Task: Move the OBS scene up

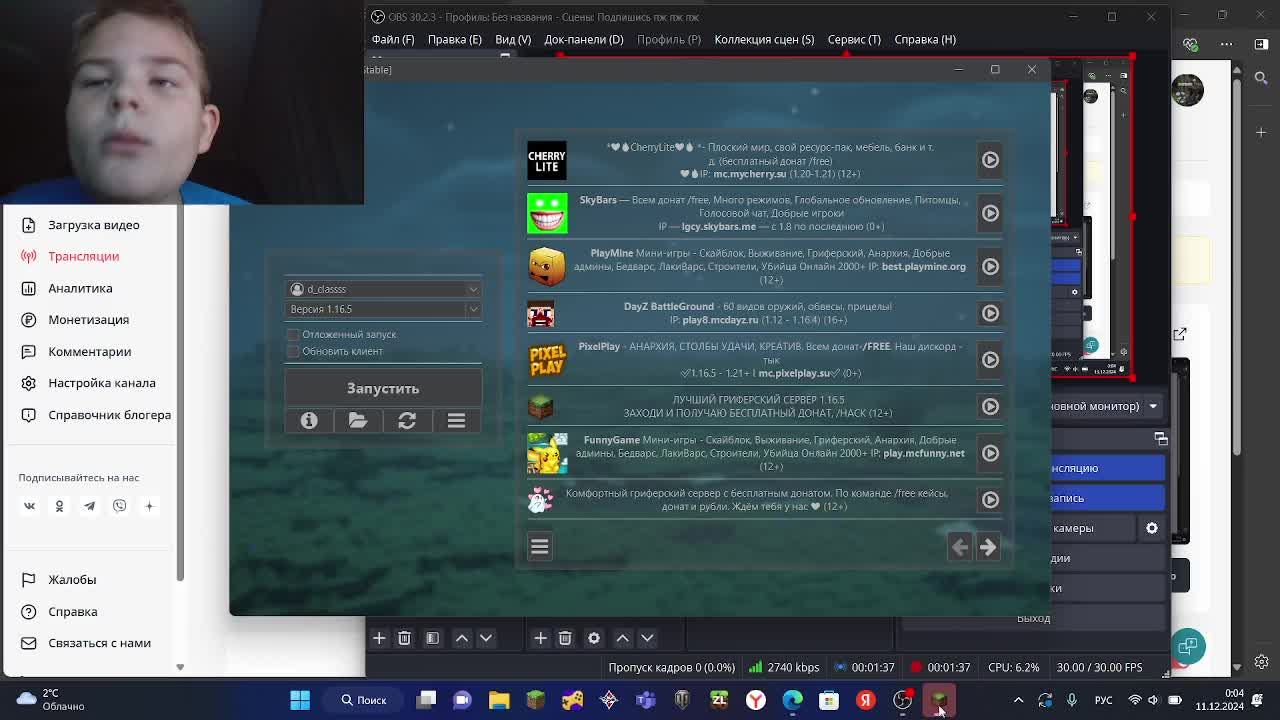Action: [462, 638]
